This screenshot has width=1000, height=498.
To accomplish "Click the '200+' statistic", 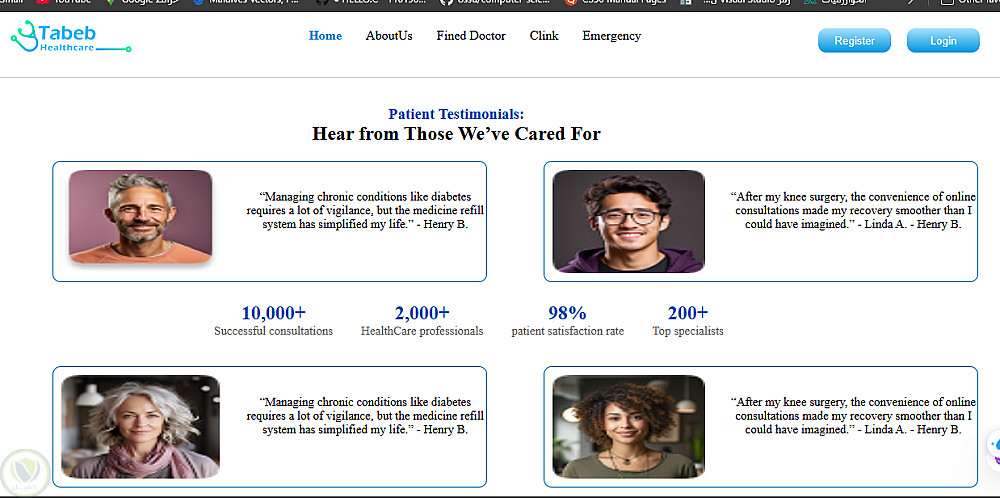I will 688,313.
